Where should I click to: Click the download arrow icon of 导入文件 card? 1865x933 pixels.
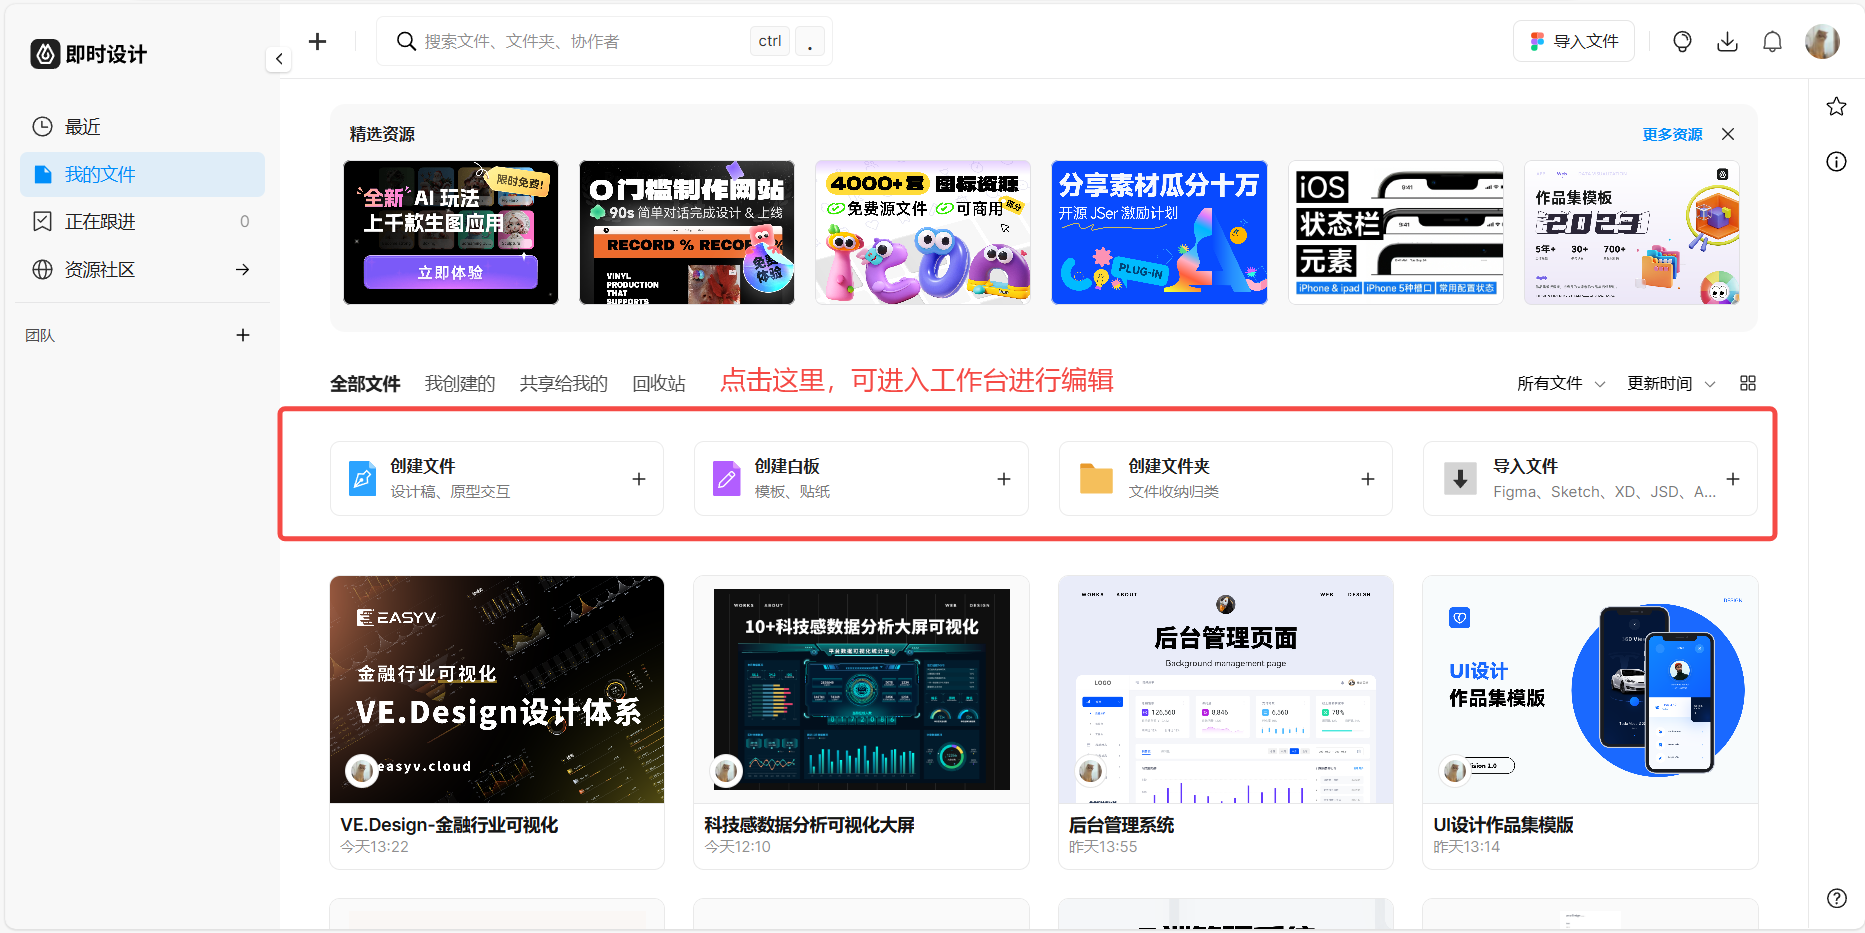[x=1460, y=479]
